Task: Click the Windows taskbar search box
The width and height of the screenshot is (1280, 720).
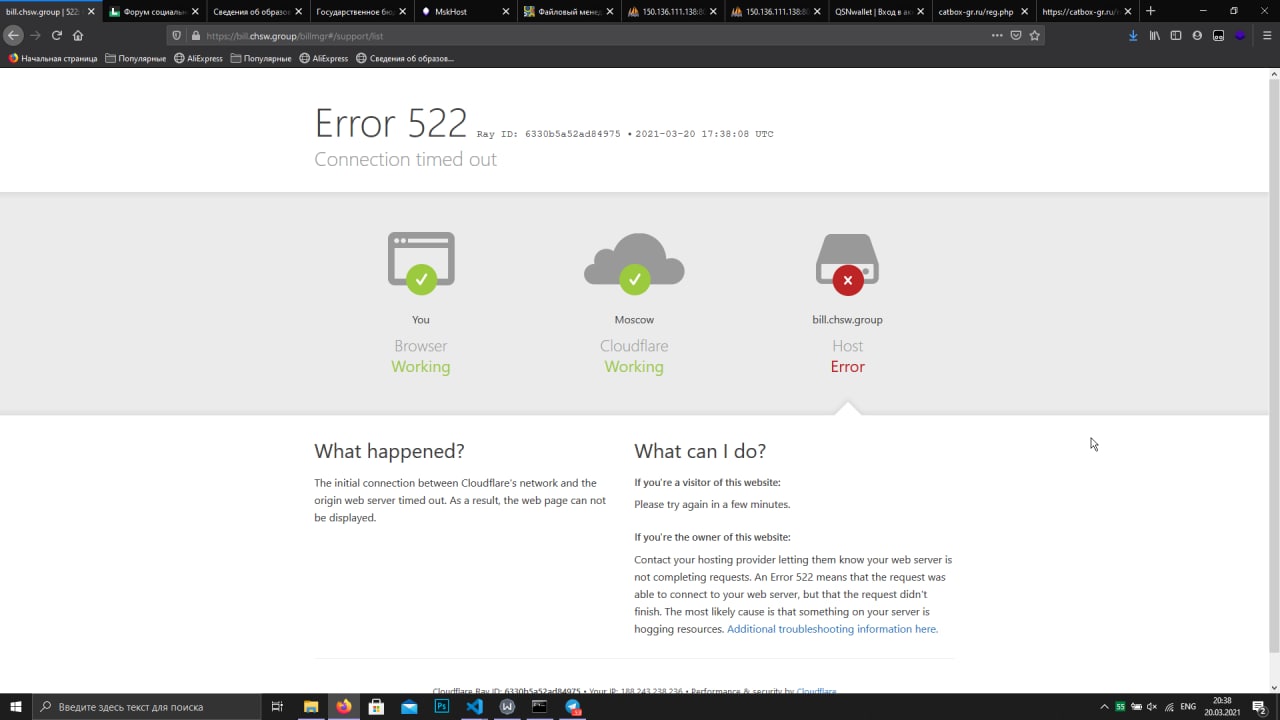Action: (x=148, y=707)
